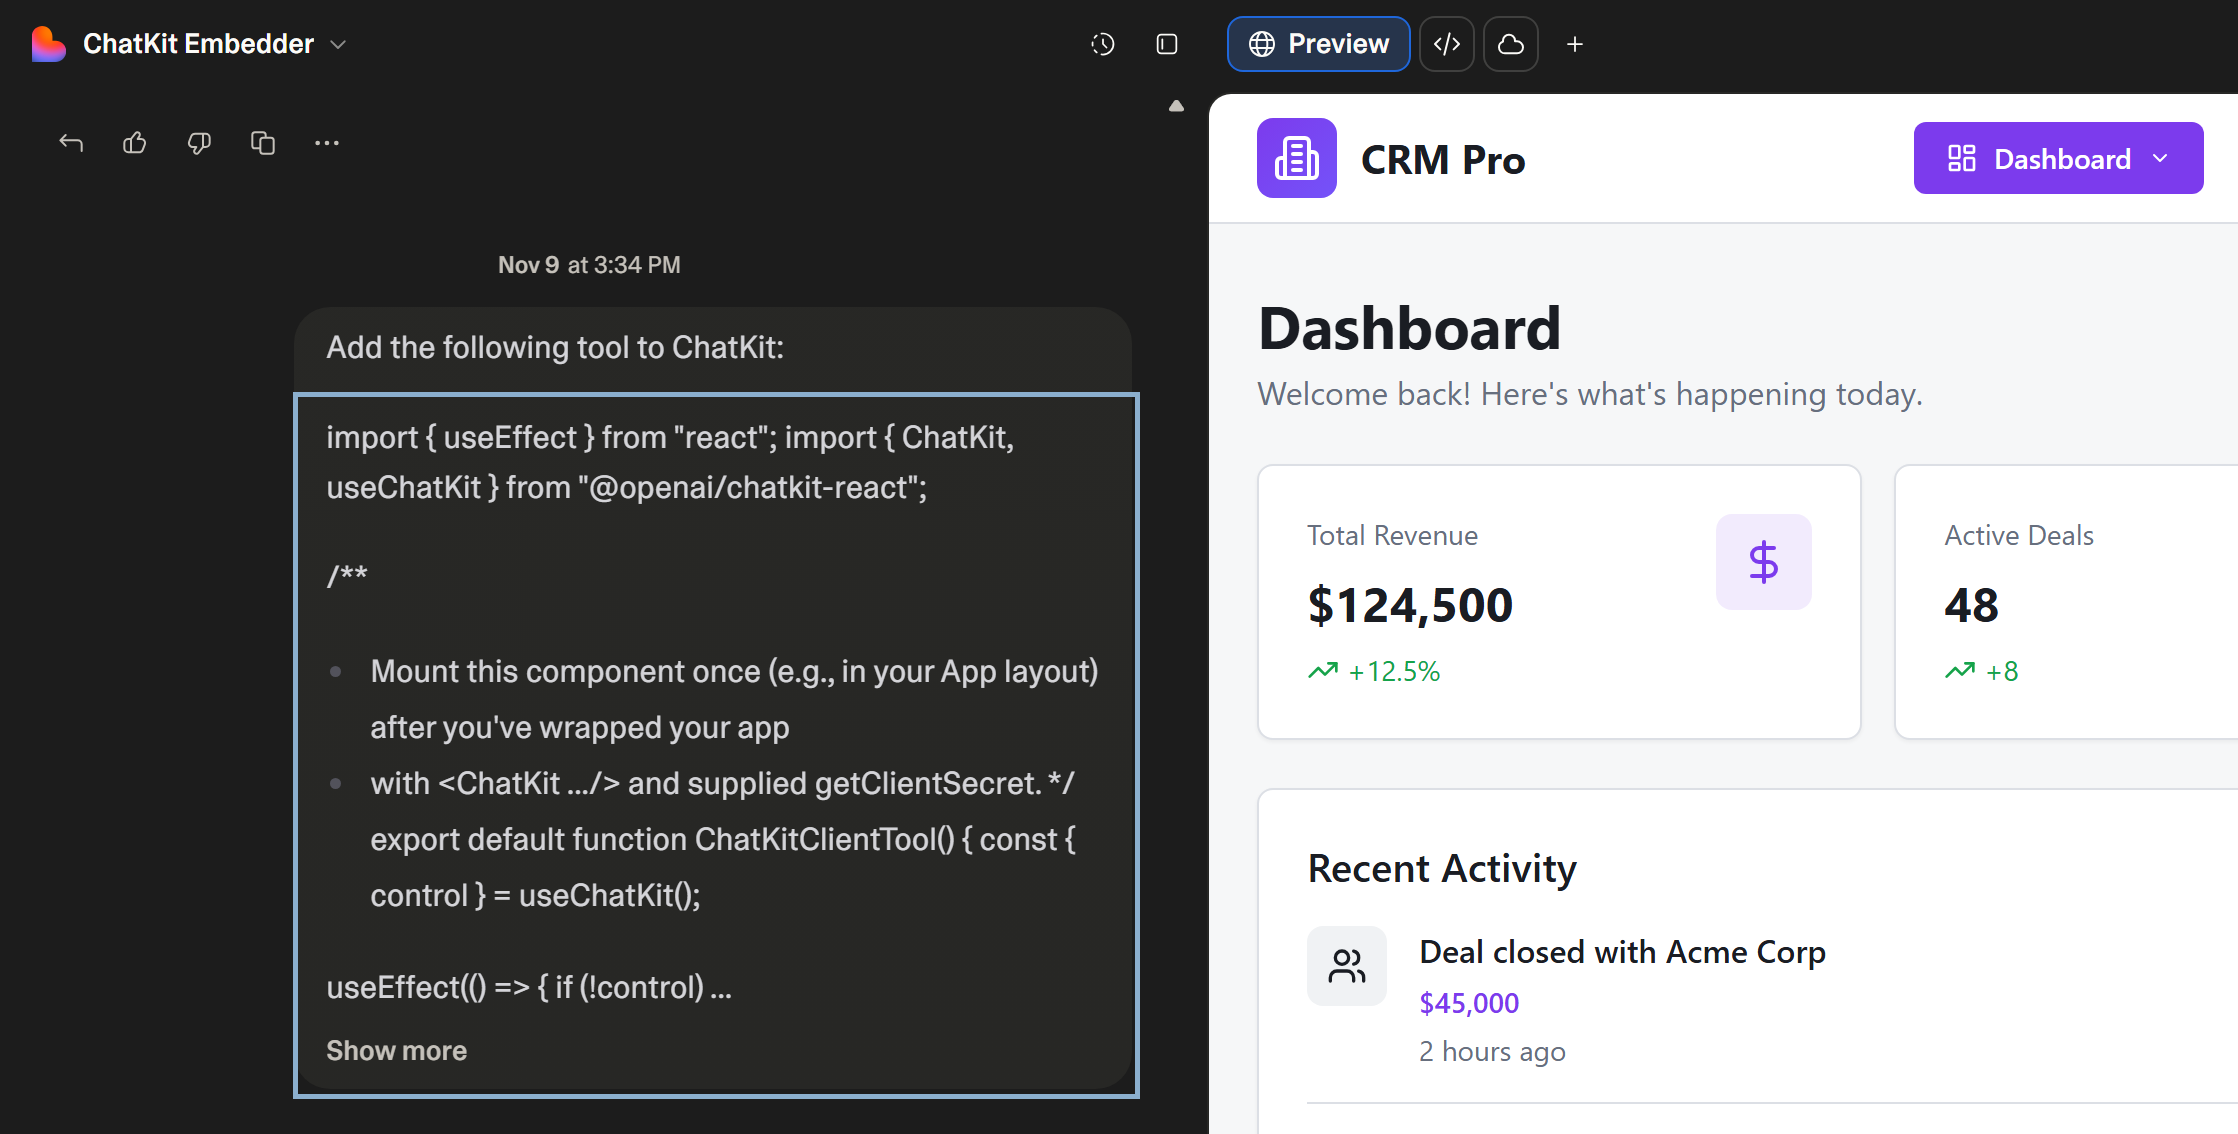The height and width of the screenshot is (1134, 2238).
Task: Toggle the side panel layout icon
Action: pyautogui.click(x=1166, y=44)
